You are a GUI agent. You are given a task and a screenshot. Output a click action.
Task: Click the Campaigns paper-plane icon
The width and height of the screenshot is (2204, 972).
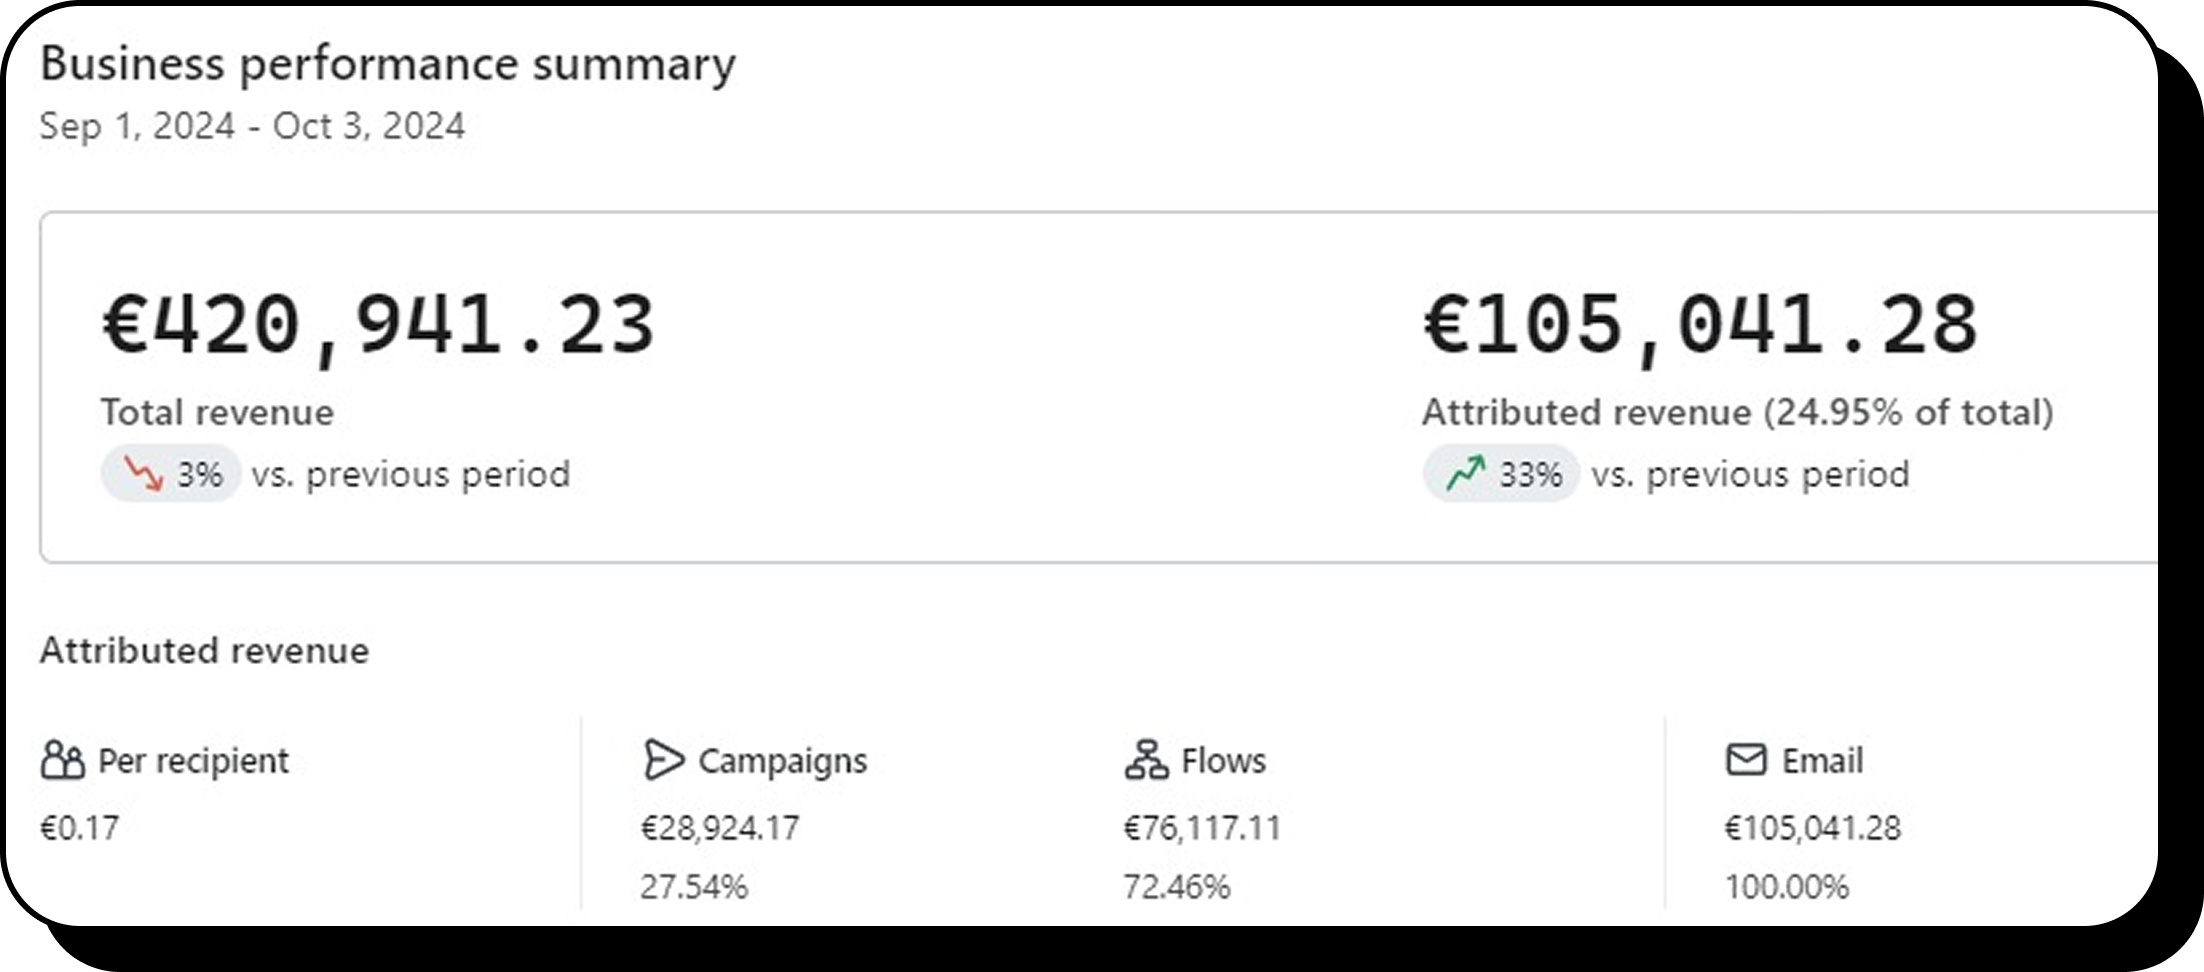(x=663, y=760)
